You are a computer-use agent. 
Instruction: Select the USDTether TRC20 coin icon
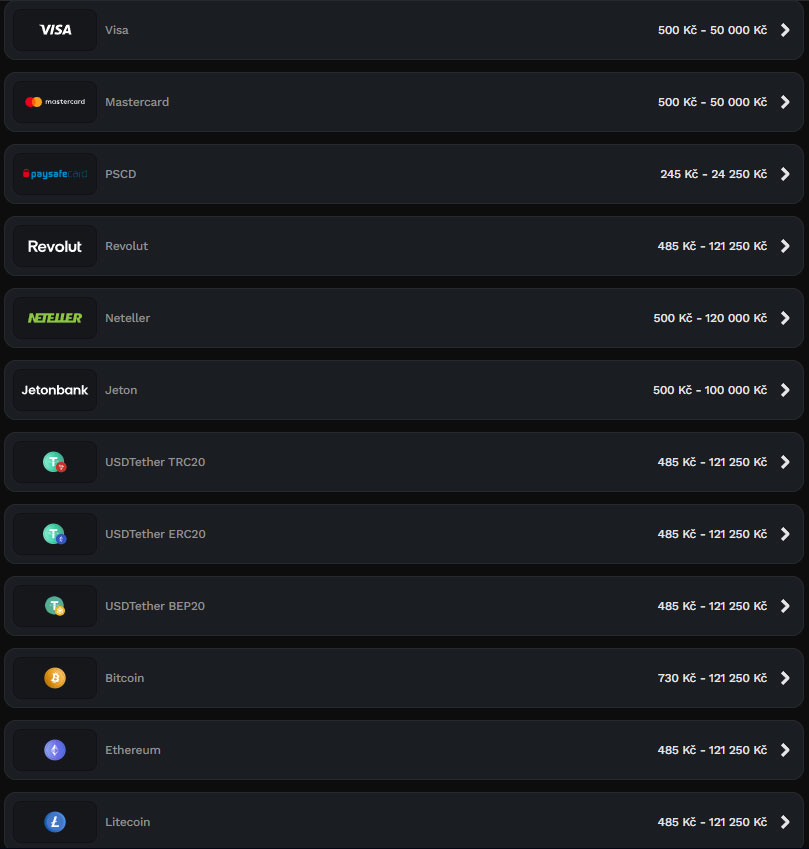click(x=55, y=462)
